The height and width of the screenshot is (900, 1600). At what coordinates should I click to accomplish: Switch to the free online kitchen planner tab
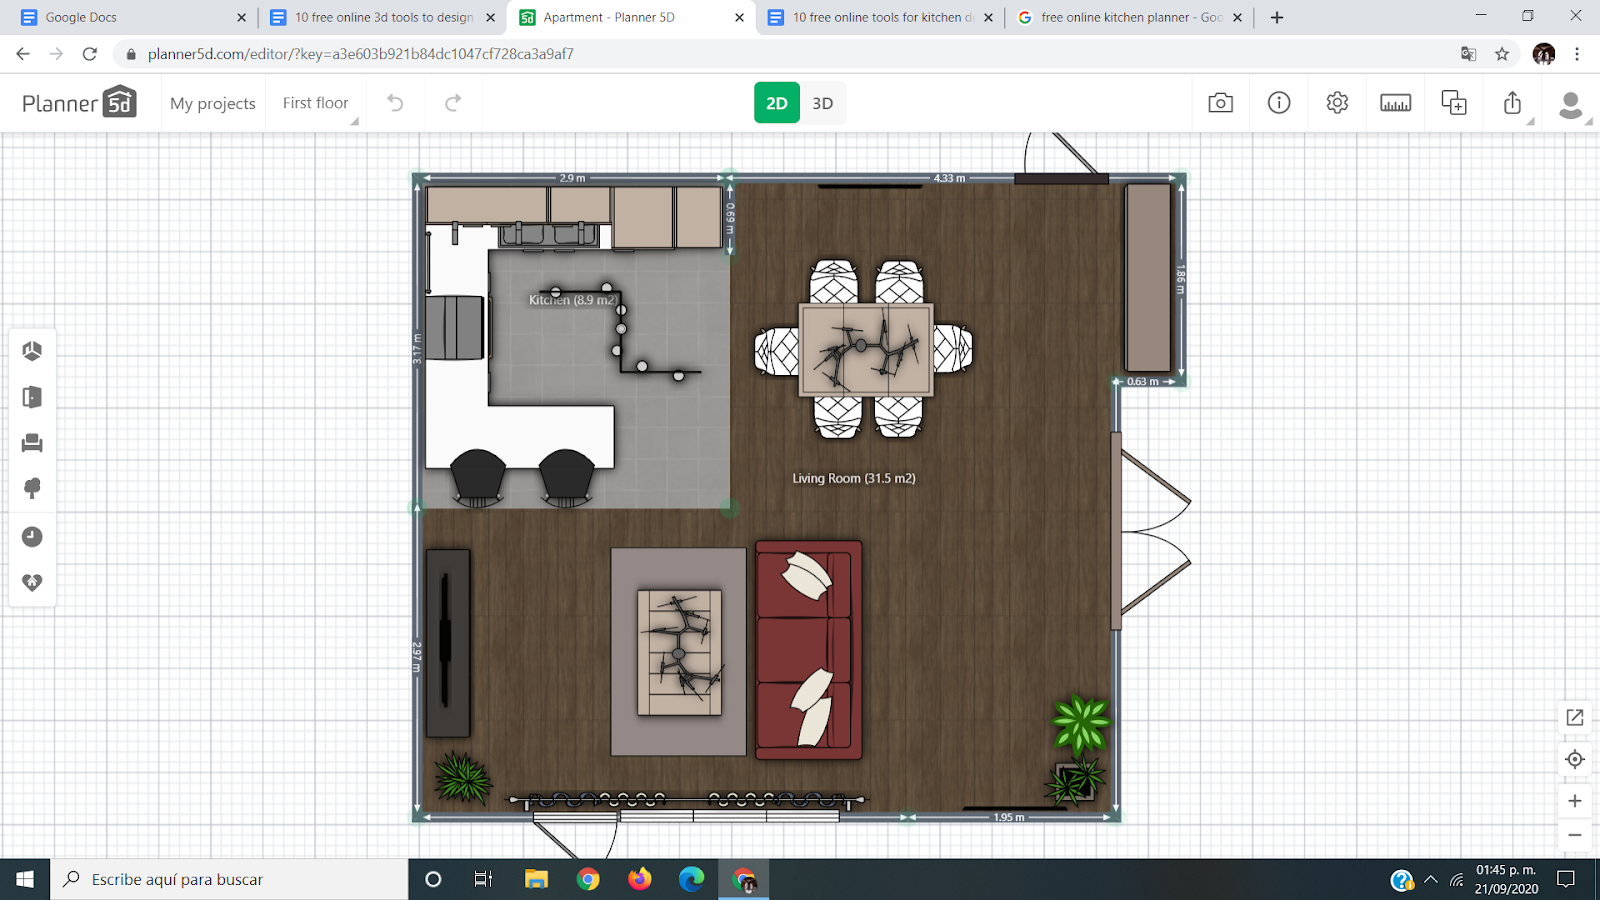coord(1130,17)
